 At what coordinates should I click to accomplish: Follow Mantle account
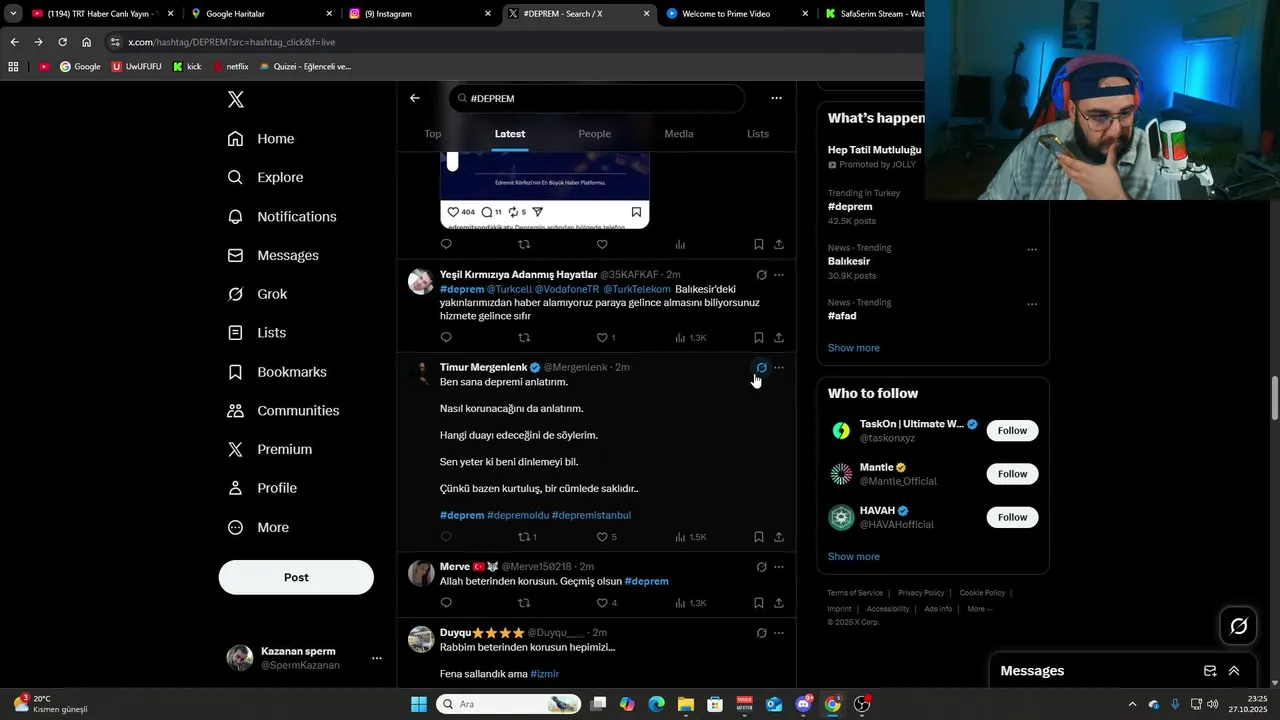click(x=1012, y=474)
